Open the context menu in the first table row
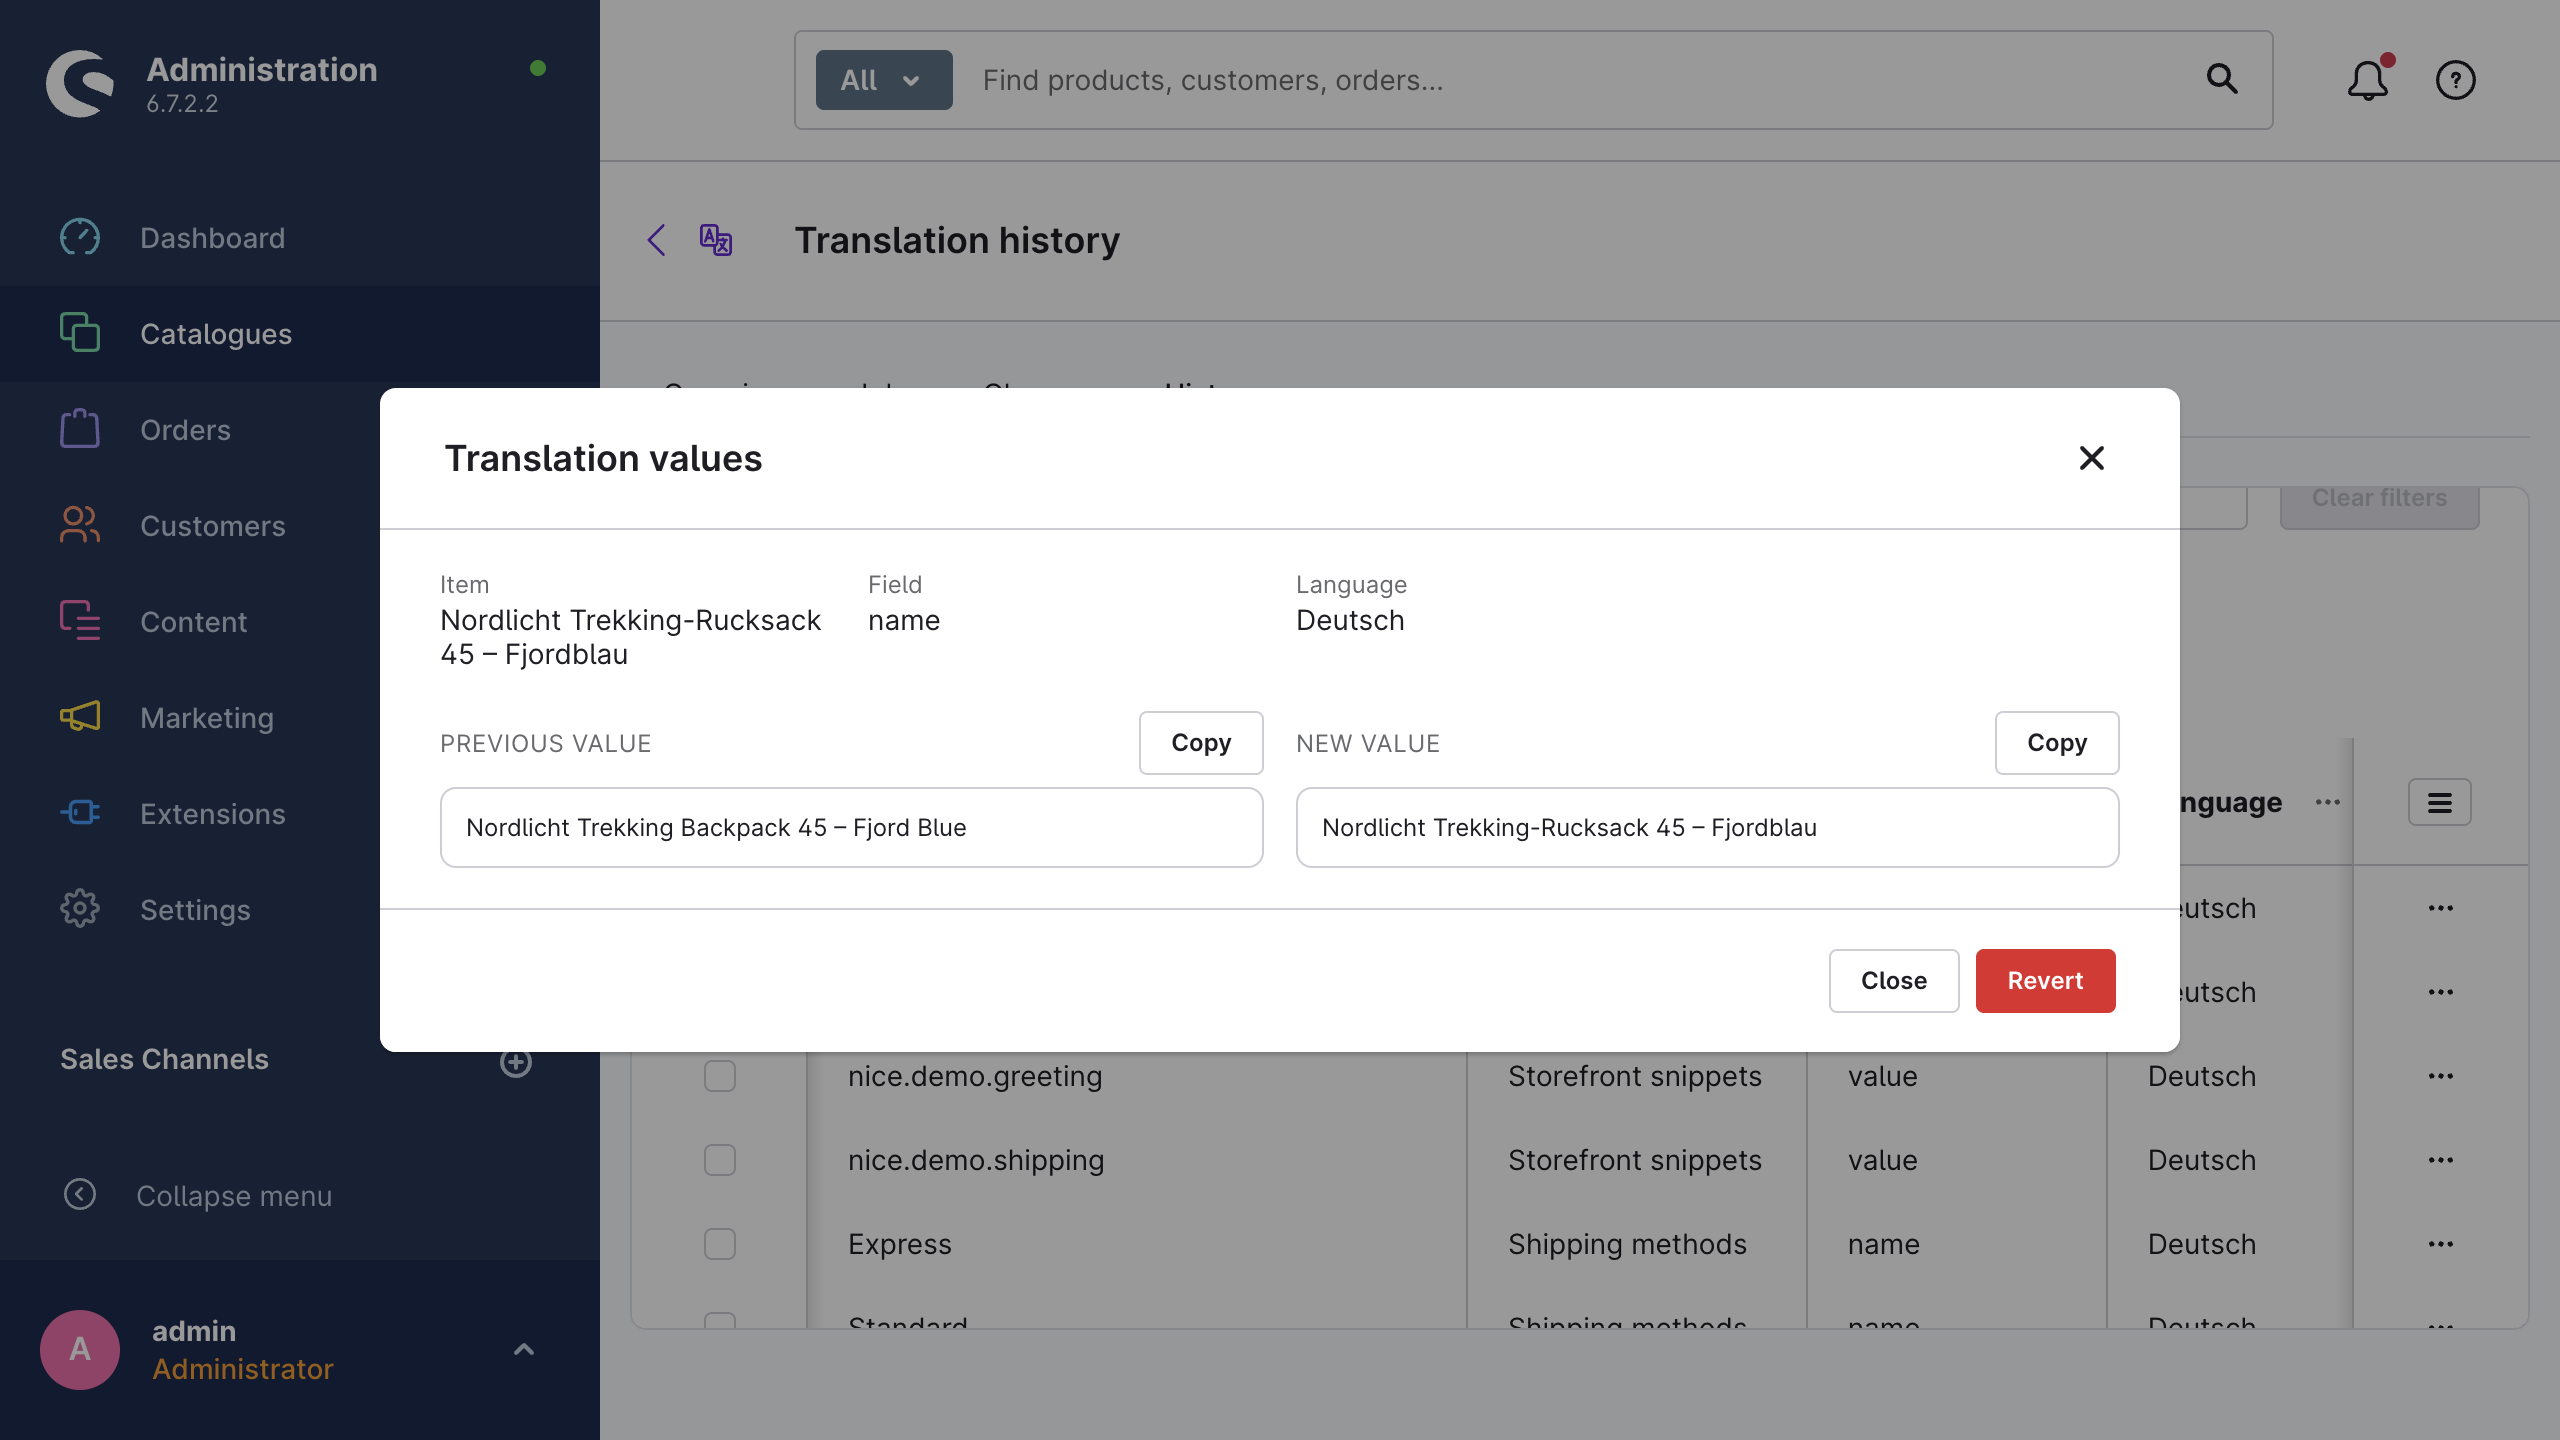This screenshot has height=1440, width=2560. coord(2441,908)
